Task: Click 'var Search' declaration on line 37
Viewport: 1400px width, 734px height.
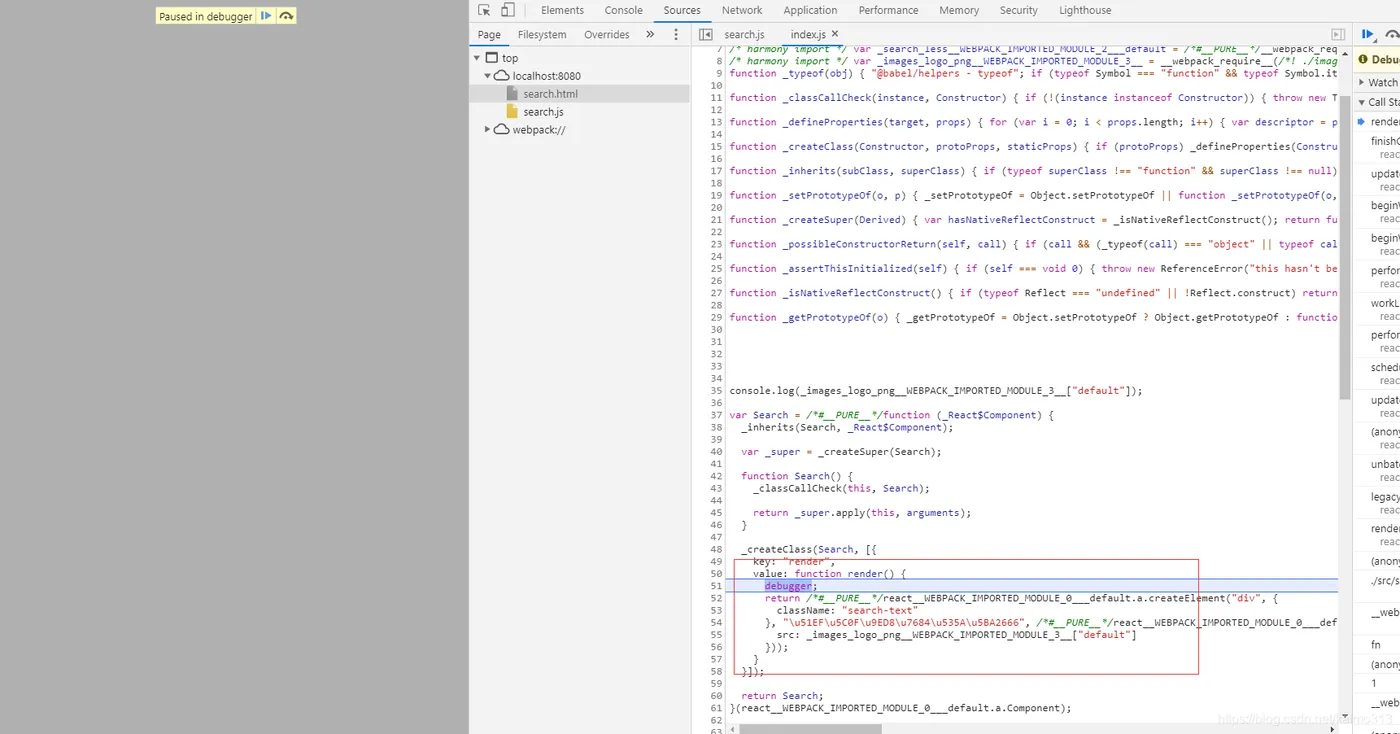Action: pyautogui.click(x=759, y=415)
